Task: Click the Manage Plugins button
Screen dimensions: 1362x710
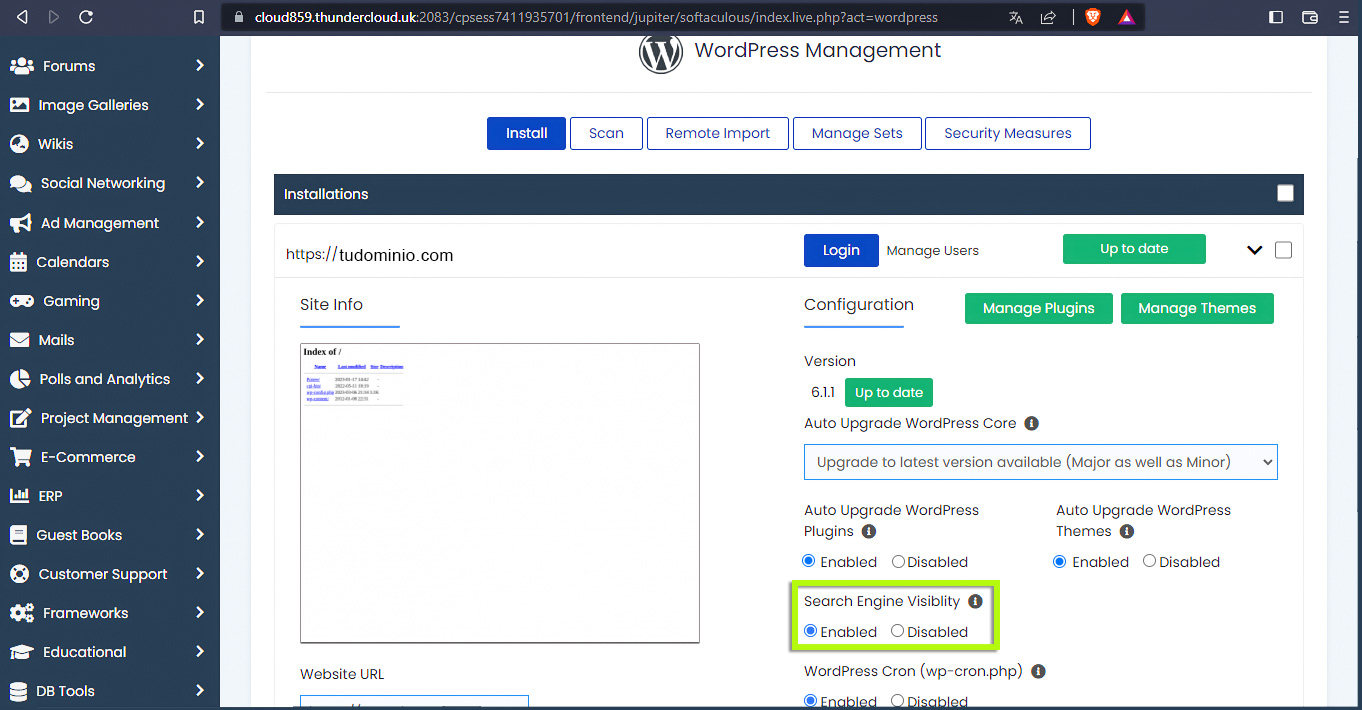Action: point(1039,308)
